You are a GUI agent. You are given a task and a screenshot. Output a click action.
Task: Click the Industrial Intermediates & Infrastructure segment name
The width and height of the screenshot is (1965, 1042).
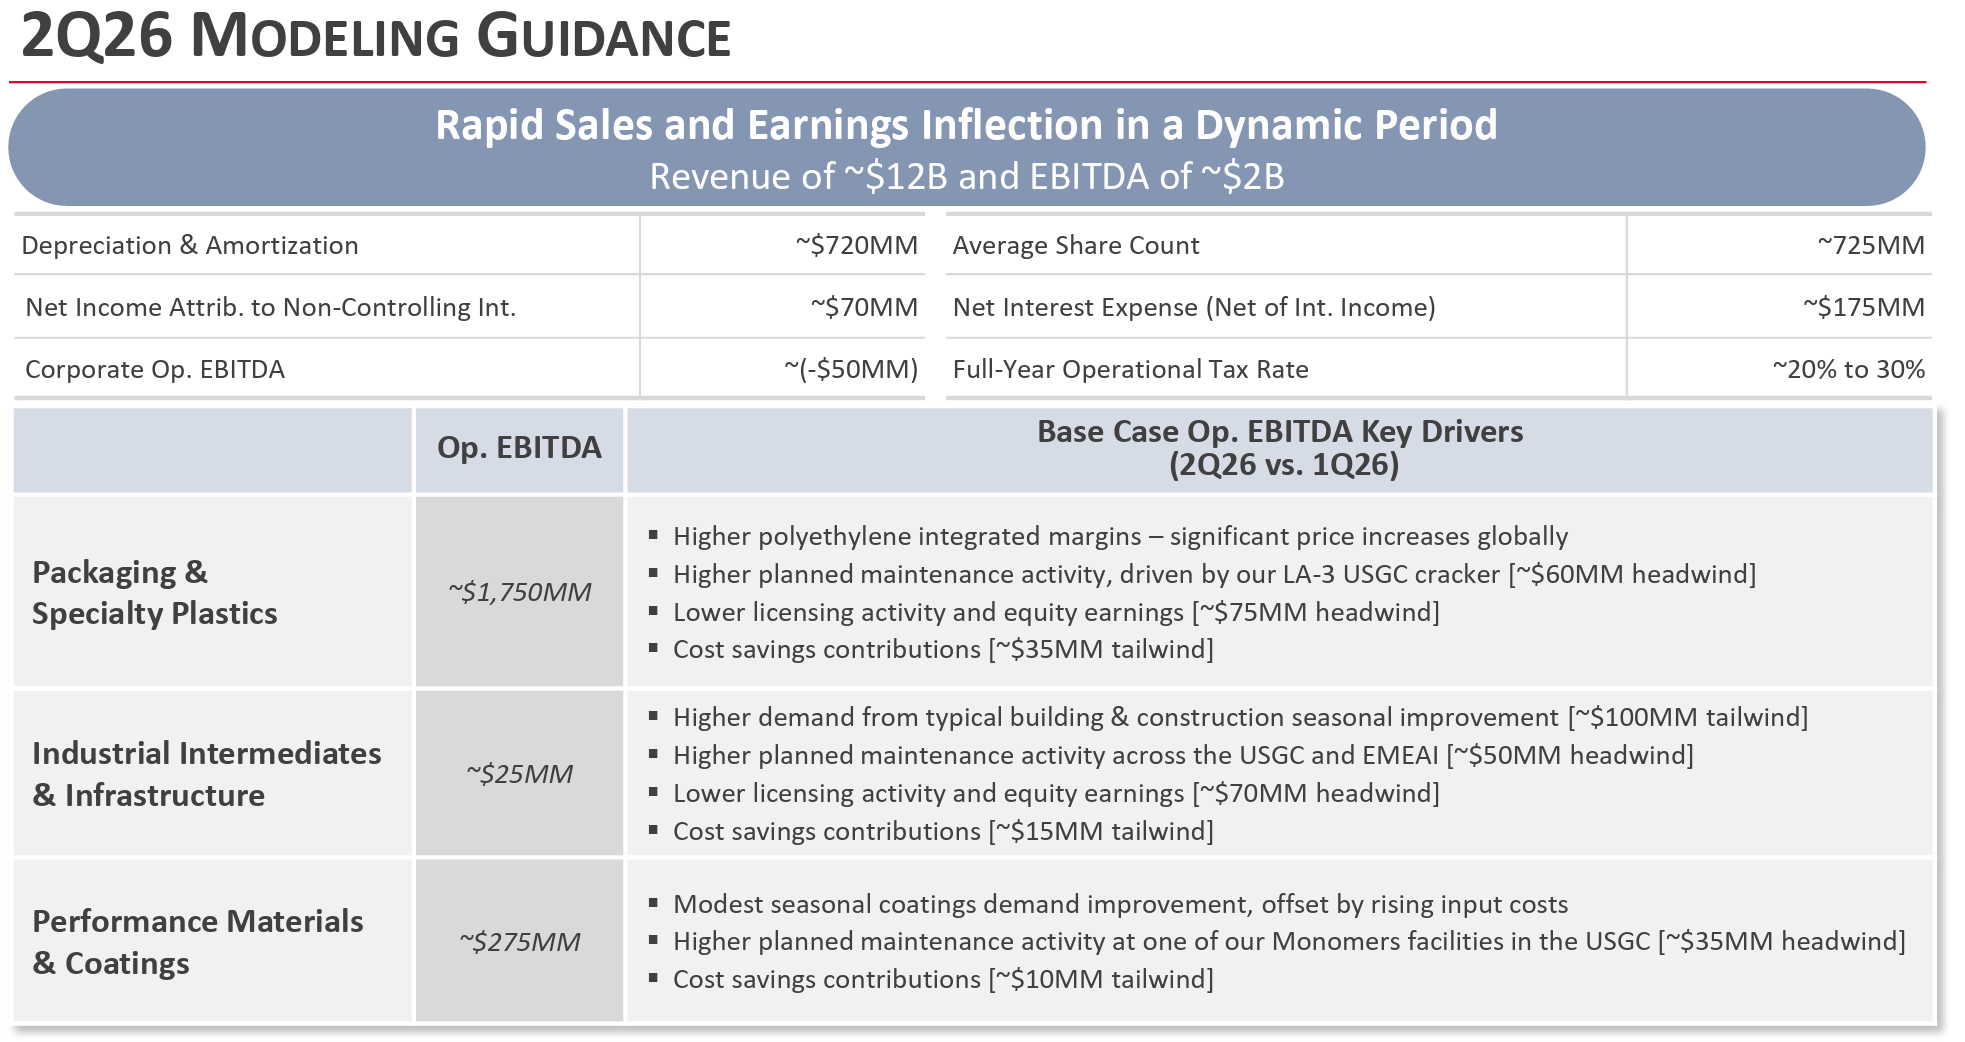pyautogui.click(x=206, y=774)
